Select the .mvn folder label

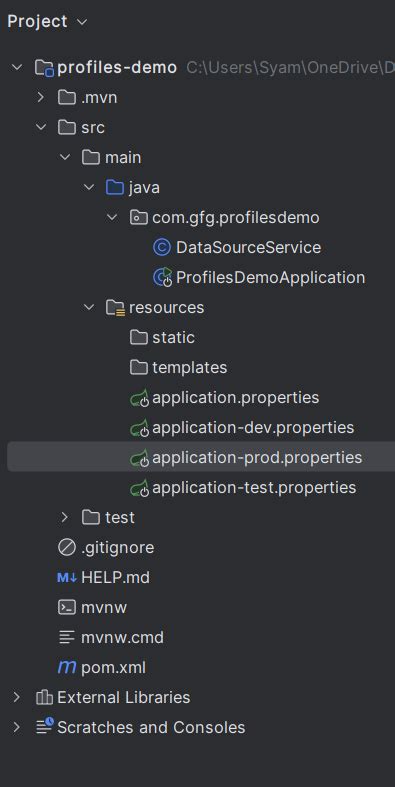(99, 97)
